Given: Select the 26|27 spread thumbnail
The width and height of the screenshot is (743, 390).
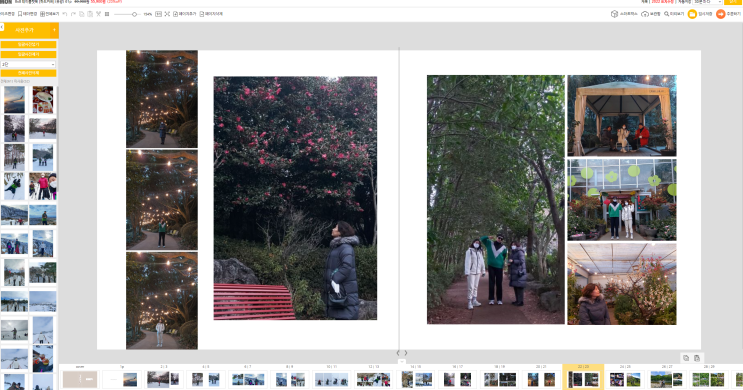Looking at the screenshot, I should (x=667, y=379).
